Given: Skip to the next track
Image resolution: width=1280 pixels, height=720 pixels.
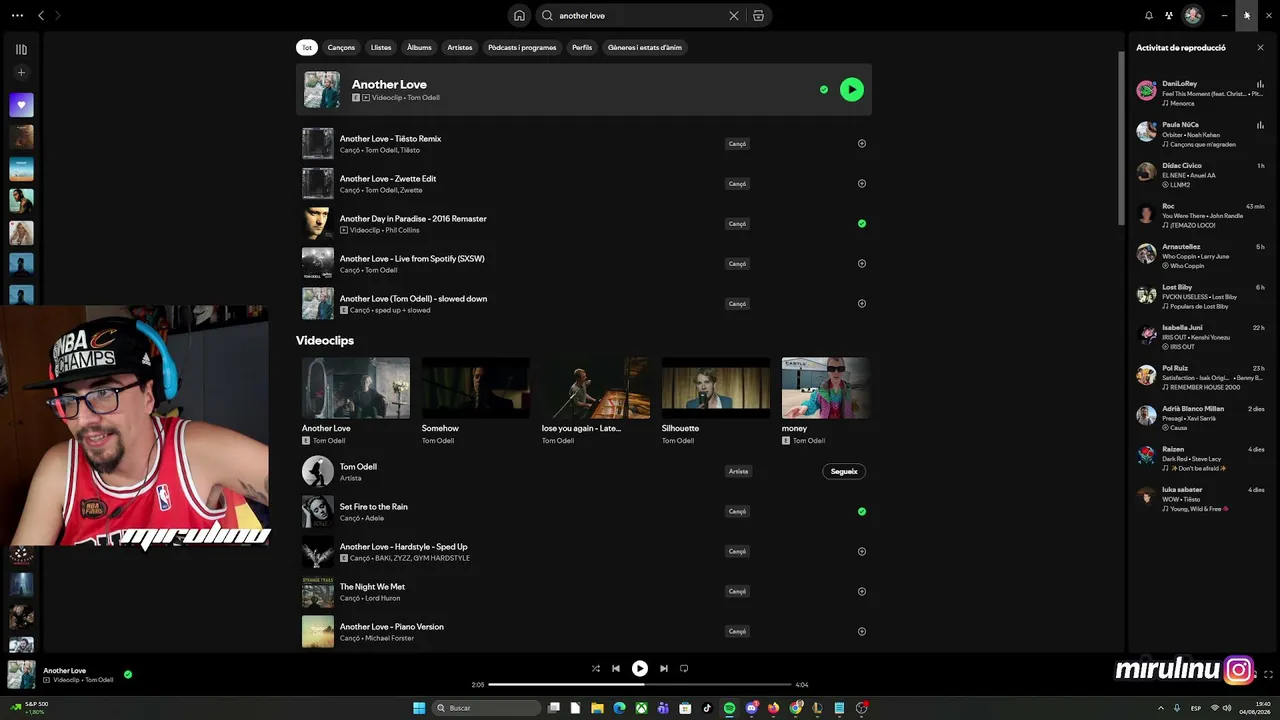Looking at the screenshot, I should click(664, 669).
